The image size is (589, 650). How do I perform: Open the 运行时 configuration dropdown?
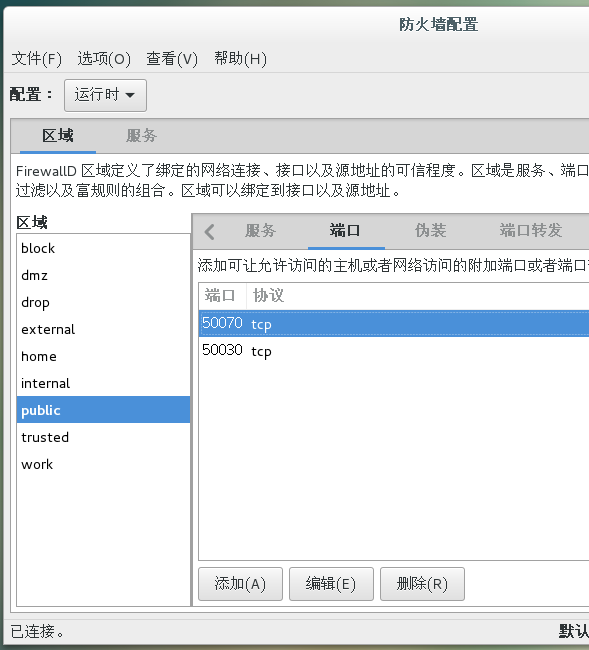click(x=105, y=95)
